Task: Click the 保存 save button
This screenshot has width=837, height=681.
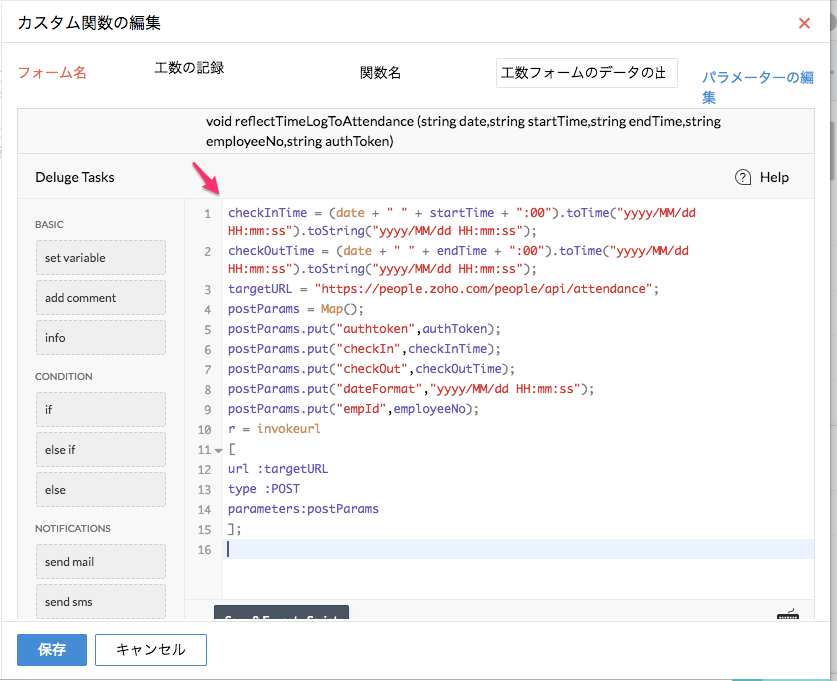Action: point(52,650)
